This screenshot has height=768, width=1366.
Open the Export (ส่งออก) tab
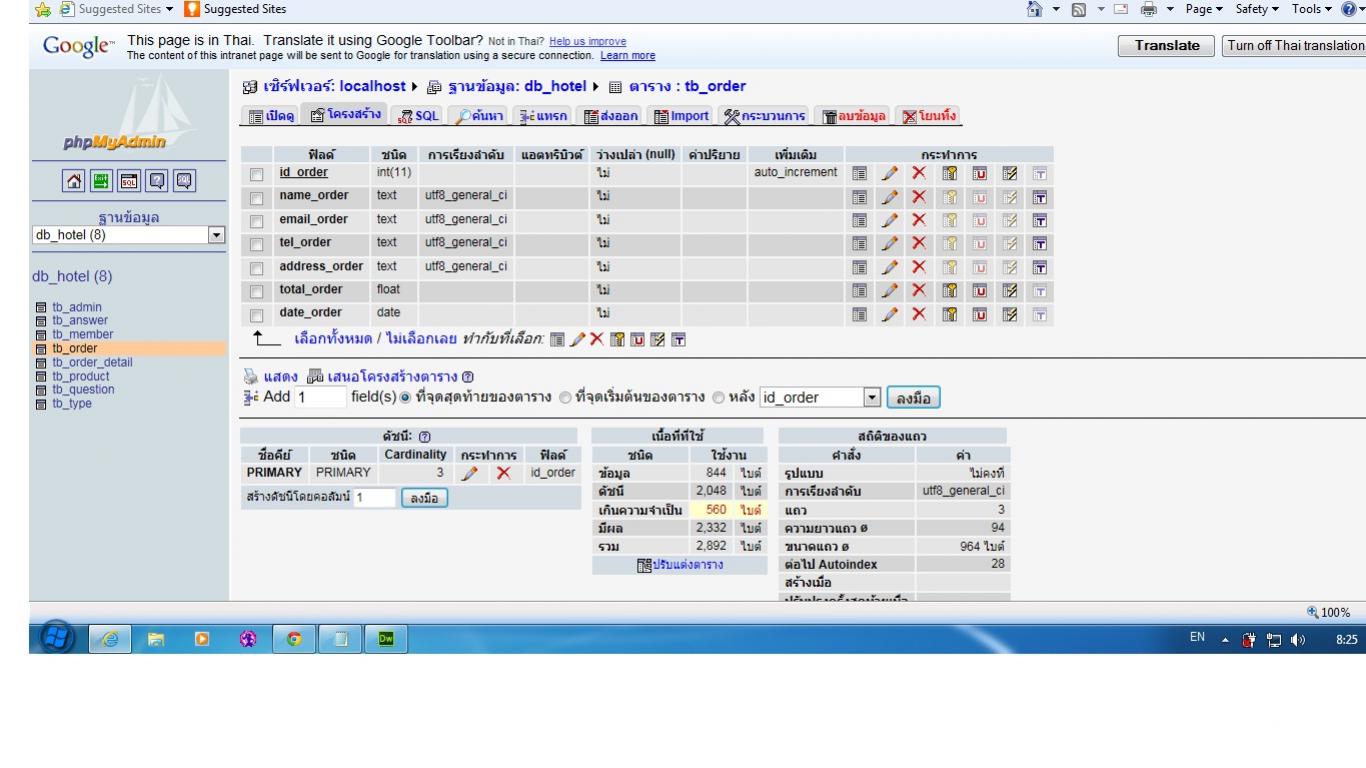point(611,116)
